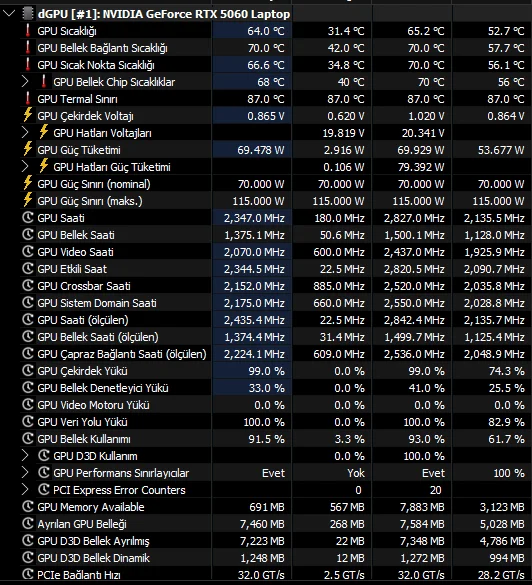Image resolution: width=532 pixels, height=585 pixels.
Task: Select the dGPU NVIDIA GeForce RTX 5060 Laptop label
Action: point(164,14)
